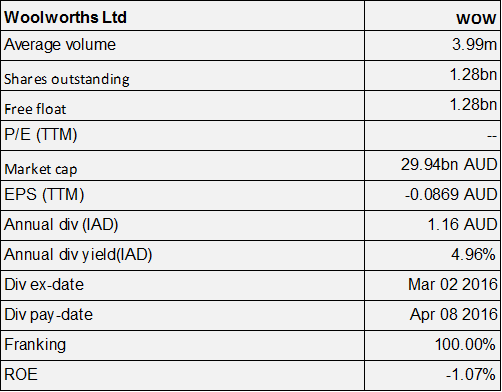Image resolution: width=502 pixels, height=392 pixels.
Task: Click the Average volume label
Action: pos(60,45)
